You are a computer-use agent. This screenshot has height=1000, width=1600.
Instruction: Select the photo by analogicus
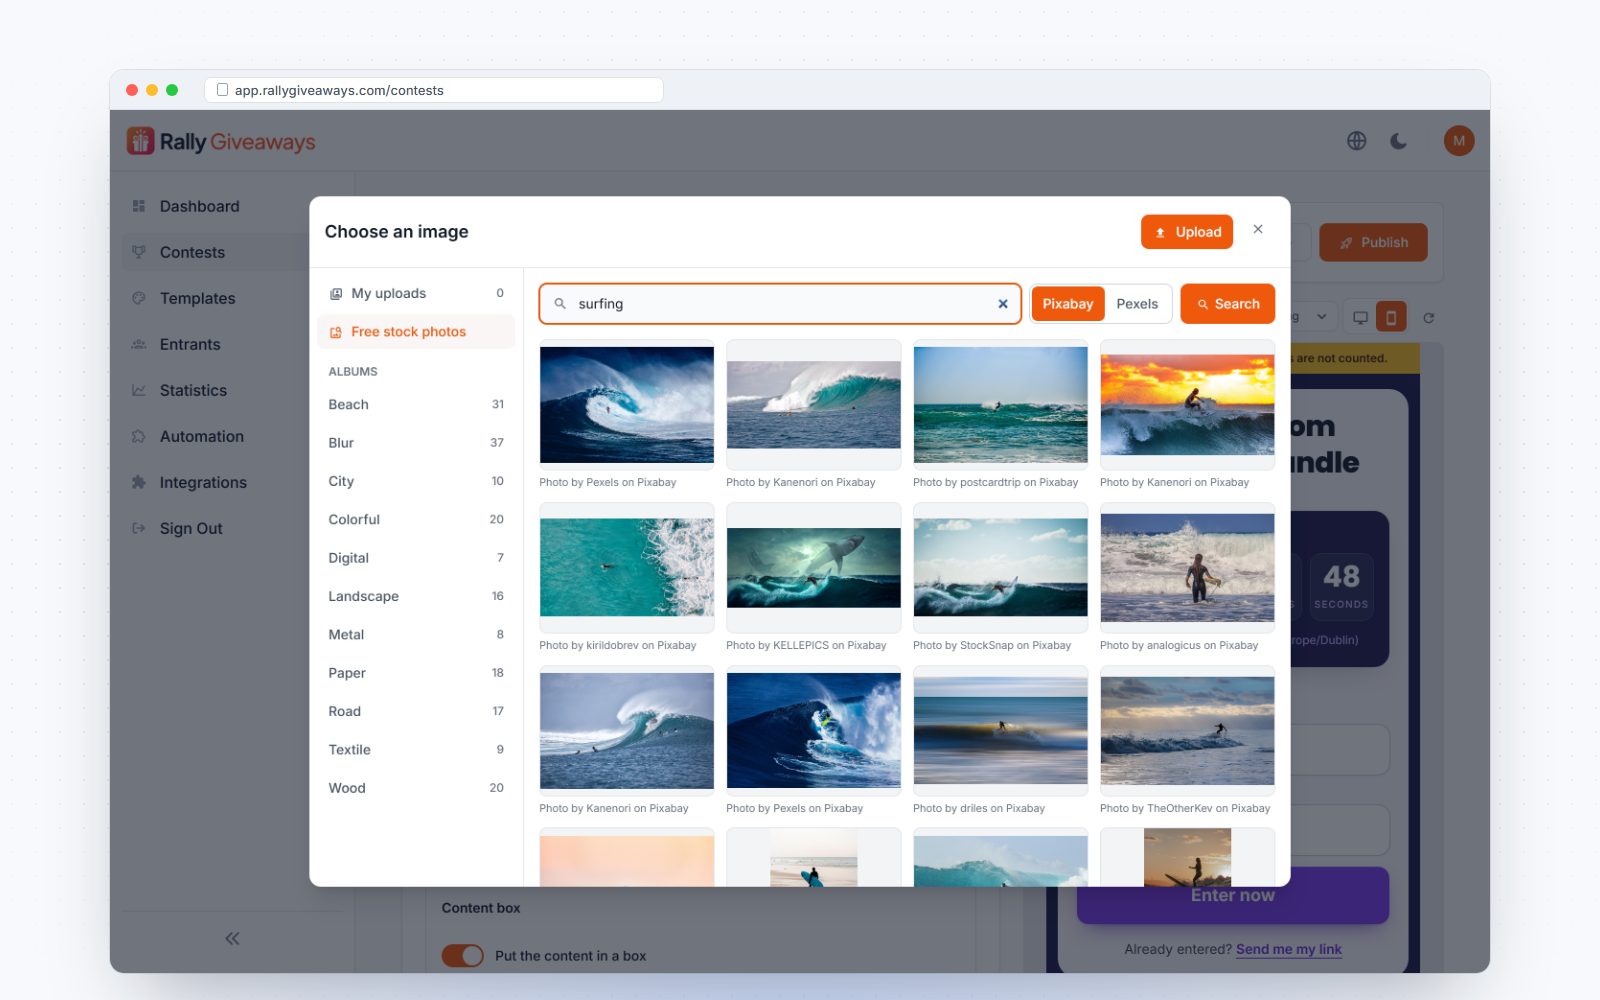coord(1187,568)
